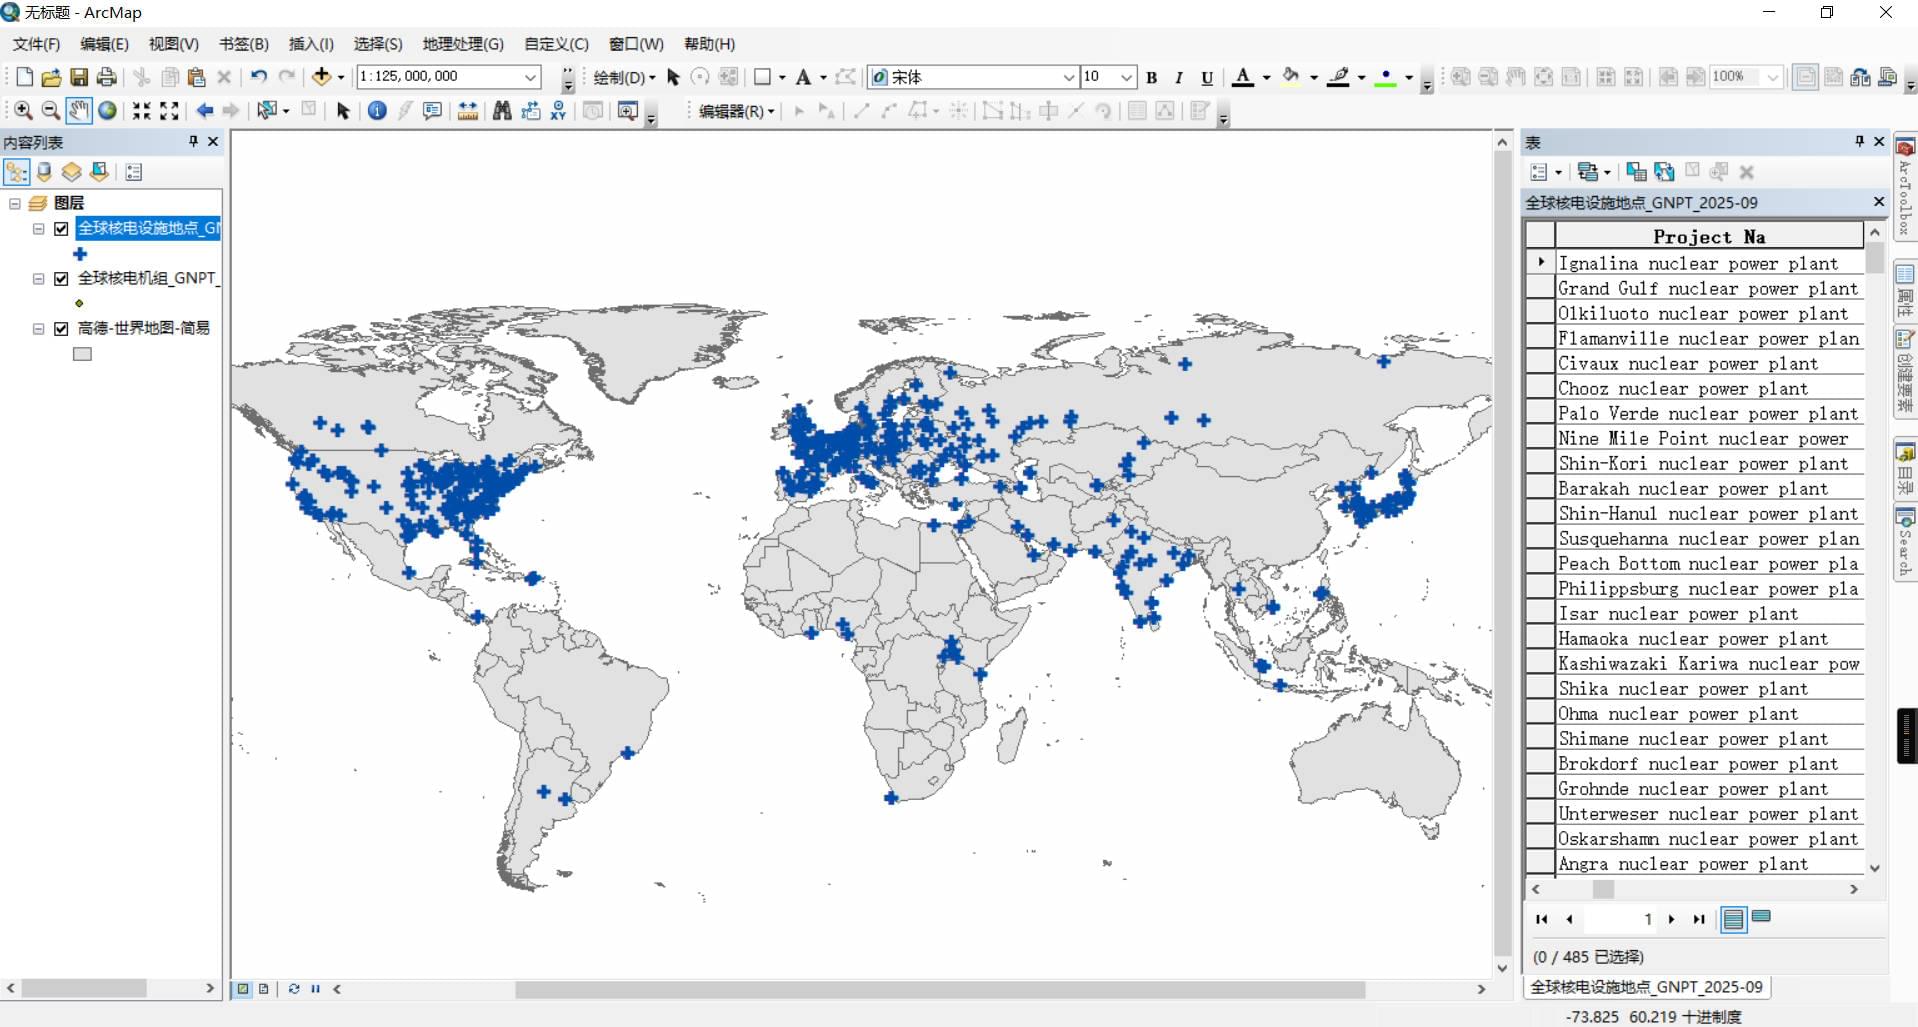
Task: Toggle Italic text formatting
Action: pyautogui.click(x=1179, y=77)
